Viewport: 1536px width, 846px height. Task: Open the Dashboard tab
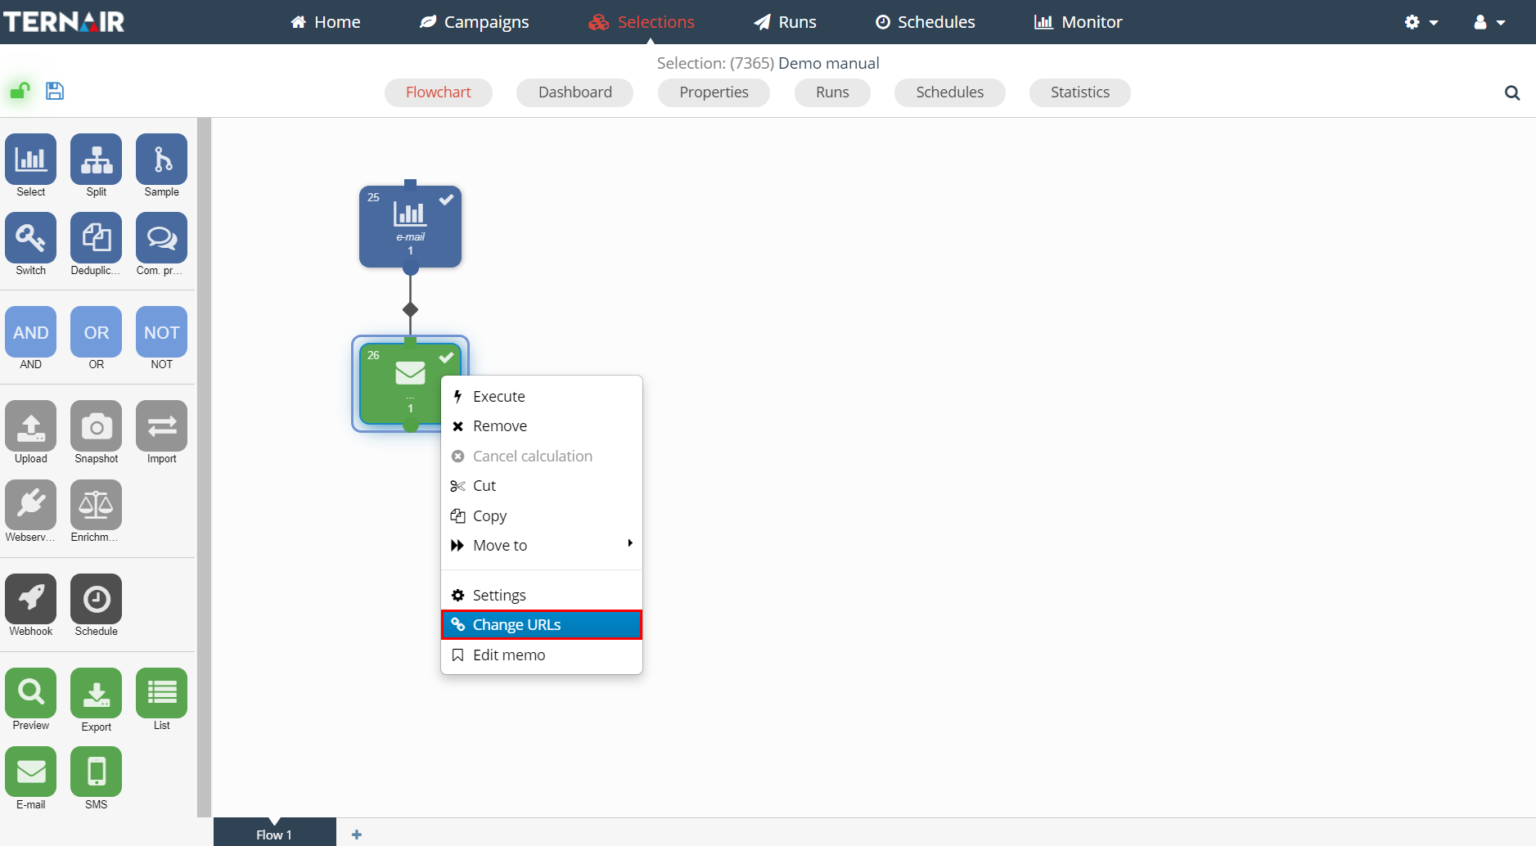coord(575,92)
